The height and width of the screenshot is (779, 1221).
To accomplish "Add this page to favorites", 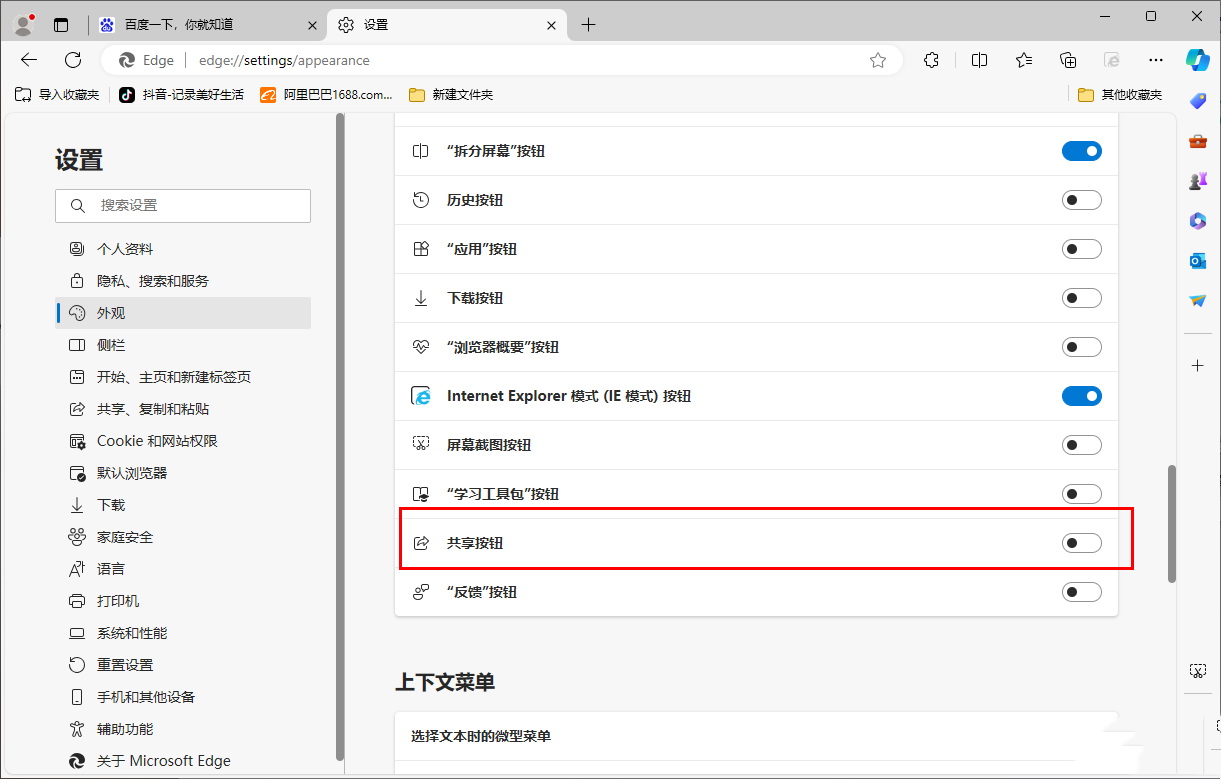I will coord(877,60).
